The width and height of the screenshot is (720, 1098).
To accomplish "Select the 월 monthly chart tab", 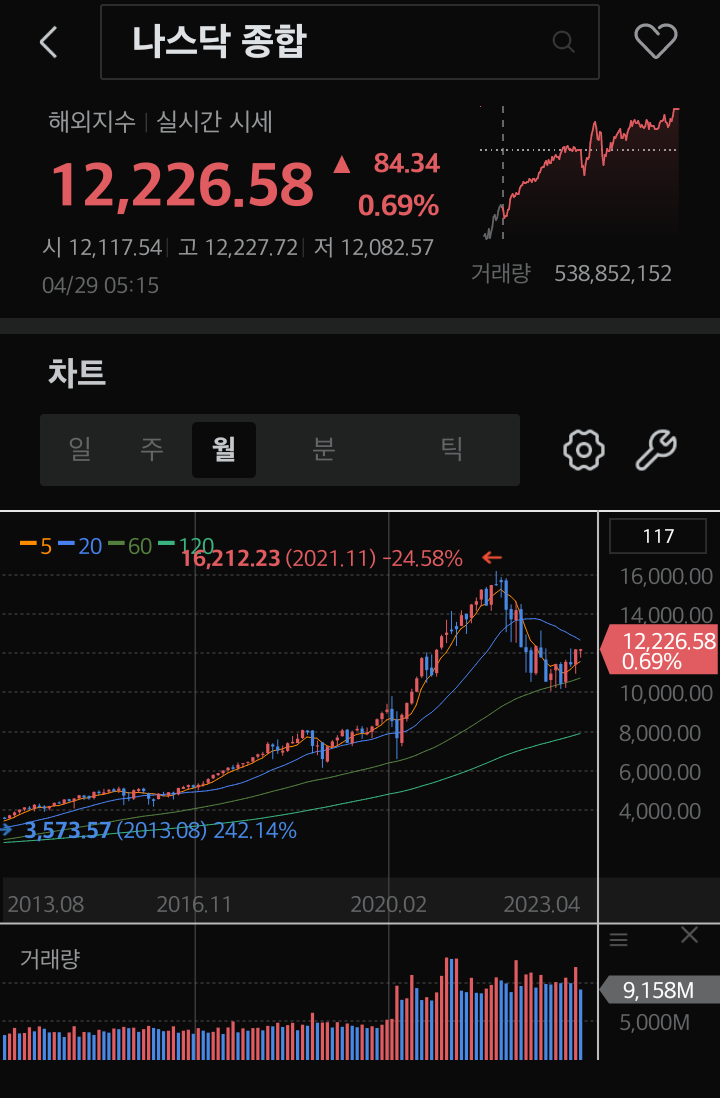I will (224, 450).
